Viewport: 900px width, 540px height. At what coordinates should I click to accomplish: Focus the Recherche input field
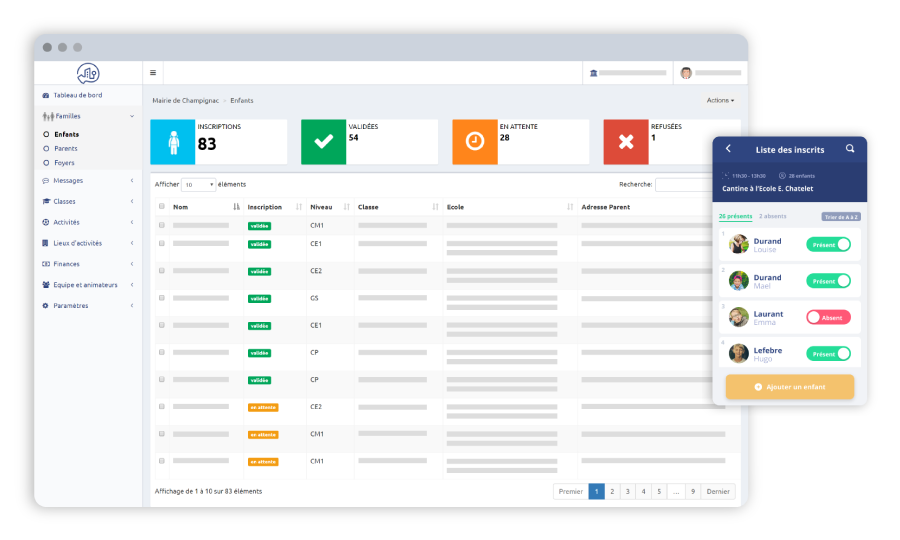click(x=684, y=185)
